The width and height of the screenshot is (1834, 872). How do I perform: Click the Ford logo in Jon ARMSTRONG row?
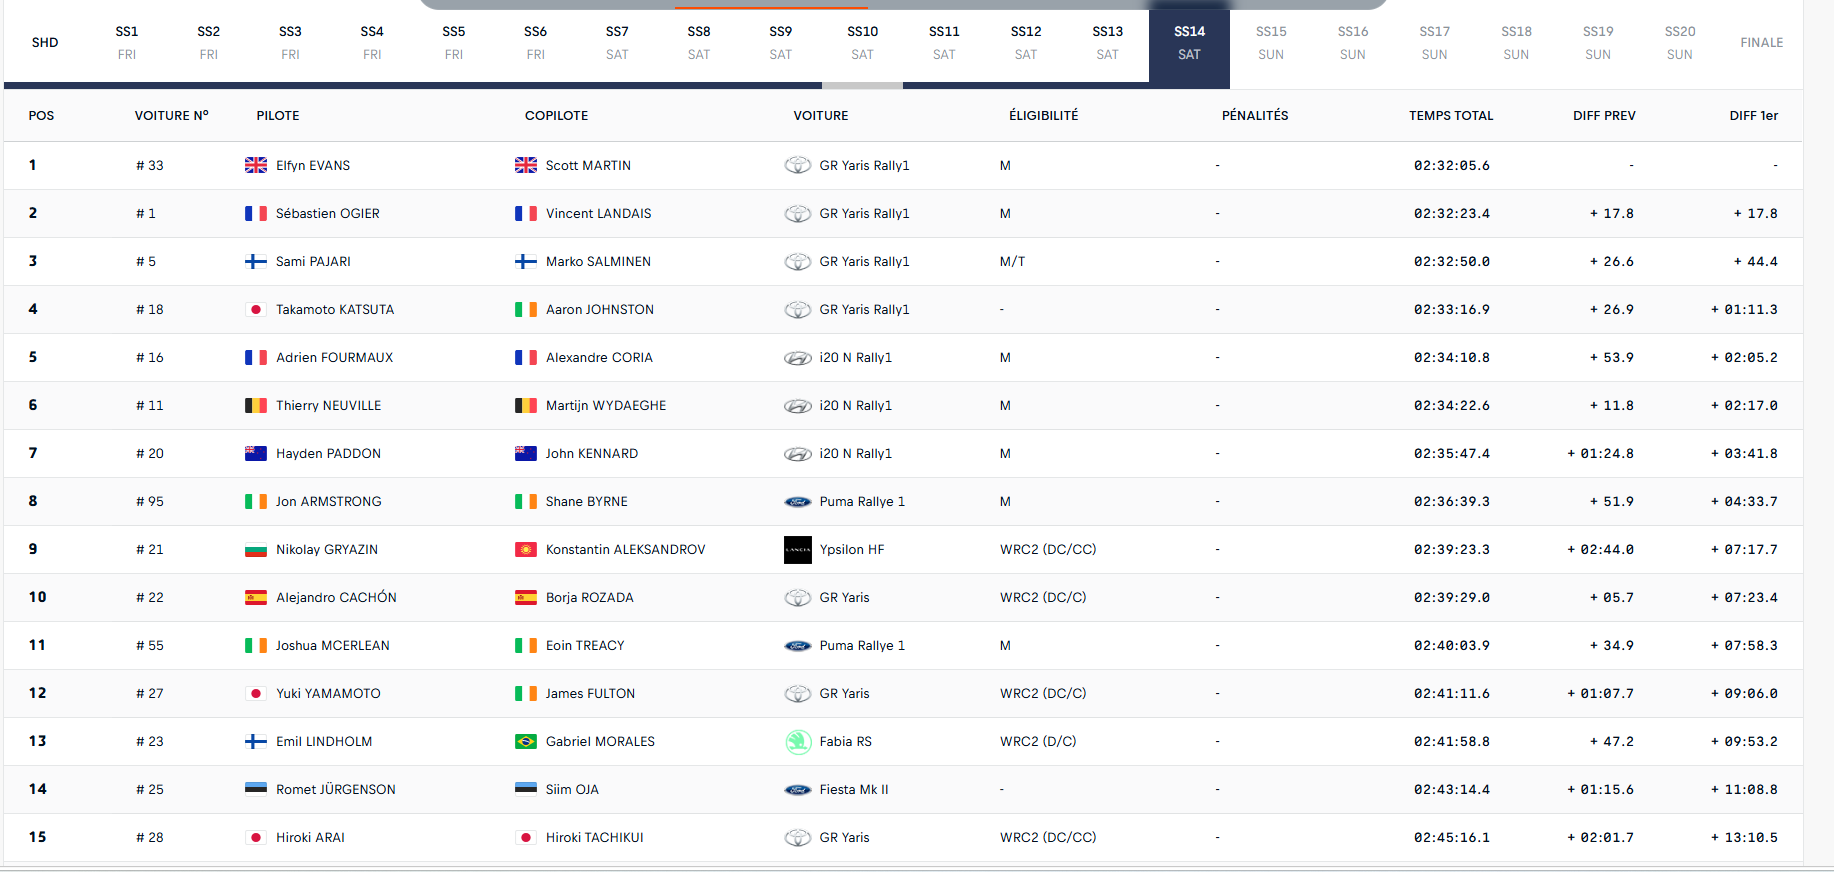798,501
